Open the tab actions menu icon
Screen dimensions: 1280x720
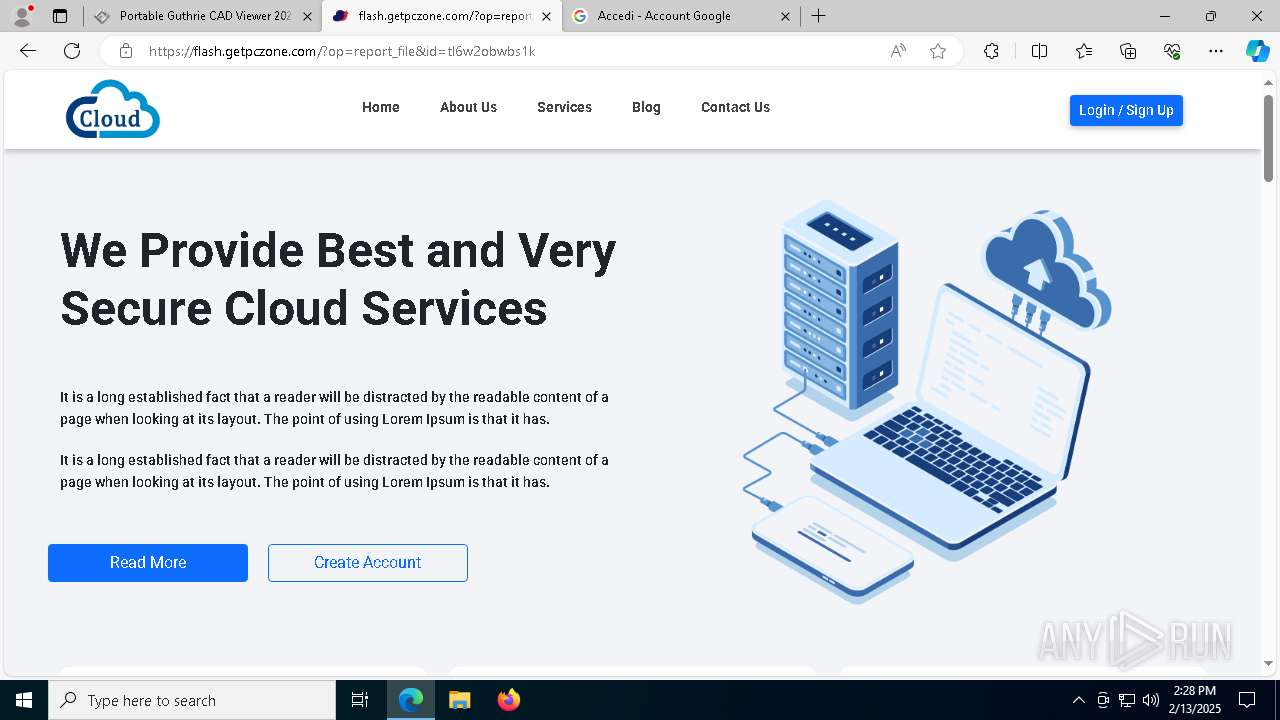coord(60,16)
